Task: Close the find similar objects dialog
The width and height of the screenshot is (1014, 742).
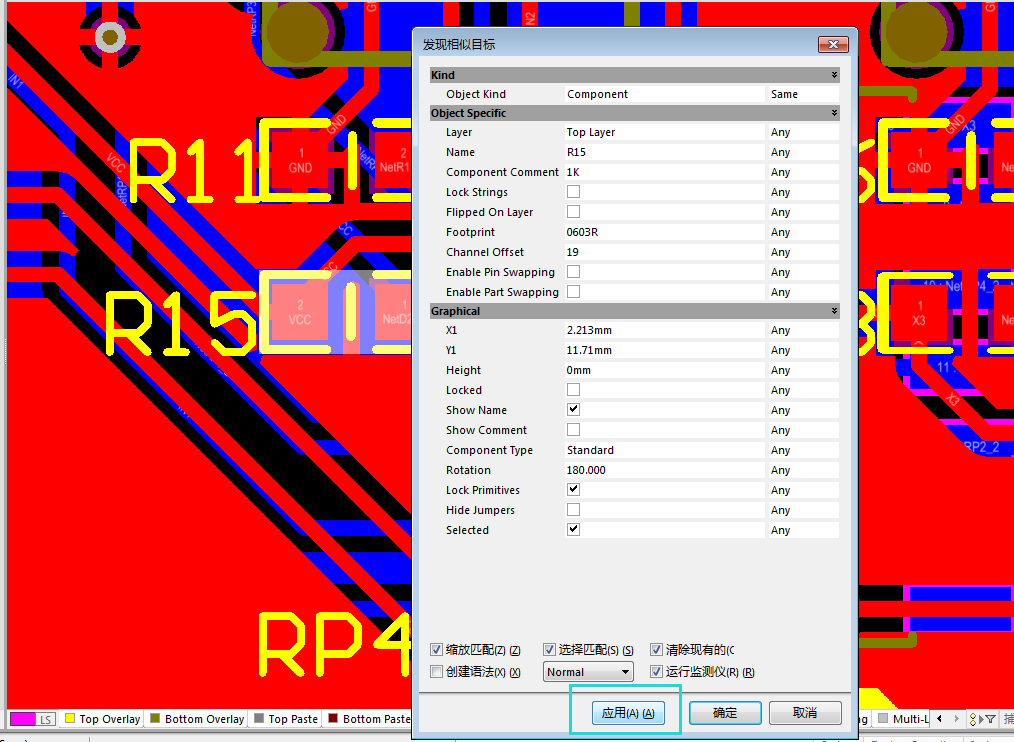Action: click(832, 44)
